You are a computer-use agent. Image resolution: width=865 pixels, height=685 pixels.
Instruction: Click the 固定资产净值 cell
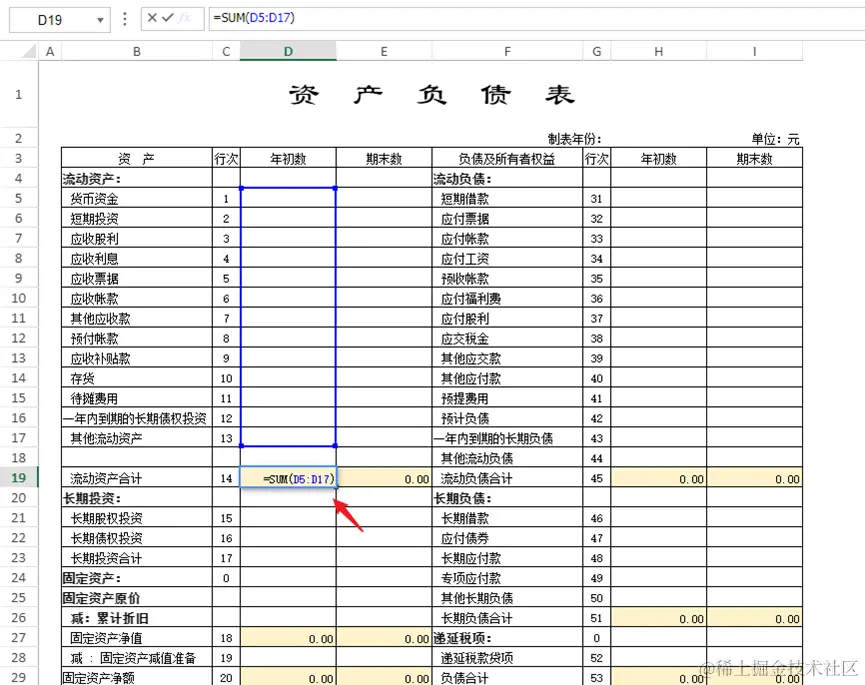pos(137,638)
